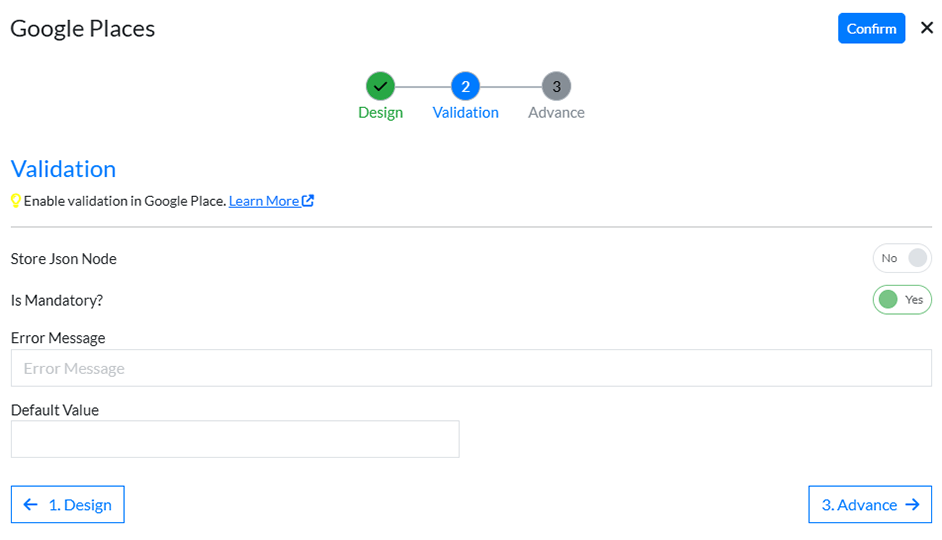Select the green checkmark step circle
This screenshot has width=942, height=540.
pyautogui.click(x=380, y=86)
